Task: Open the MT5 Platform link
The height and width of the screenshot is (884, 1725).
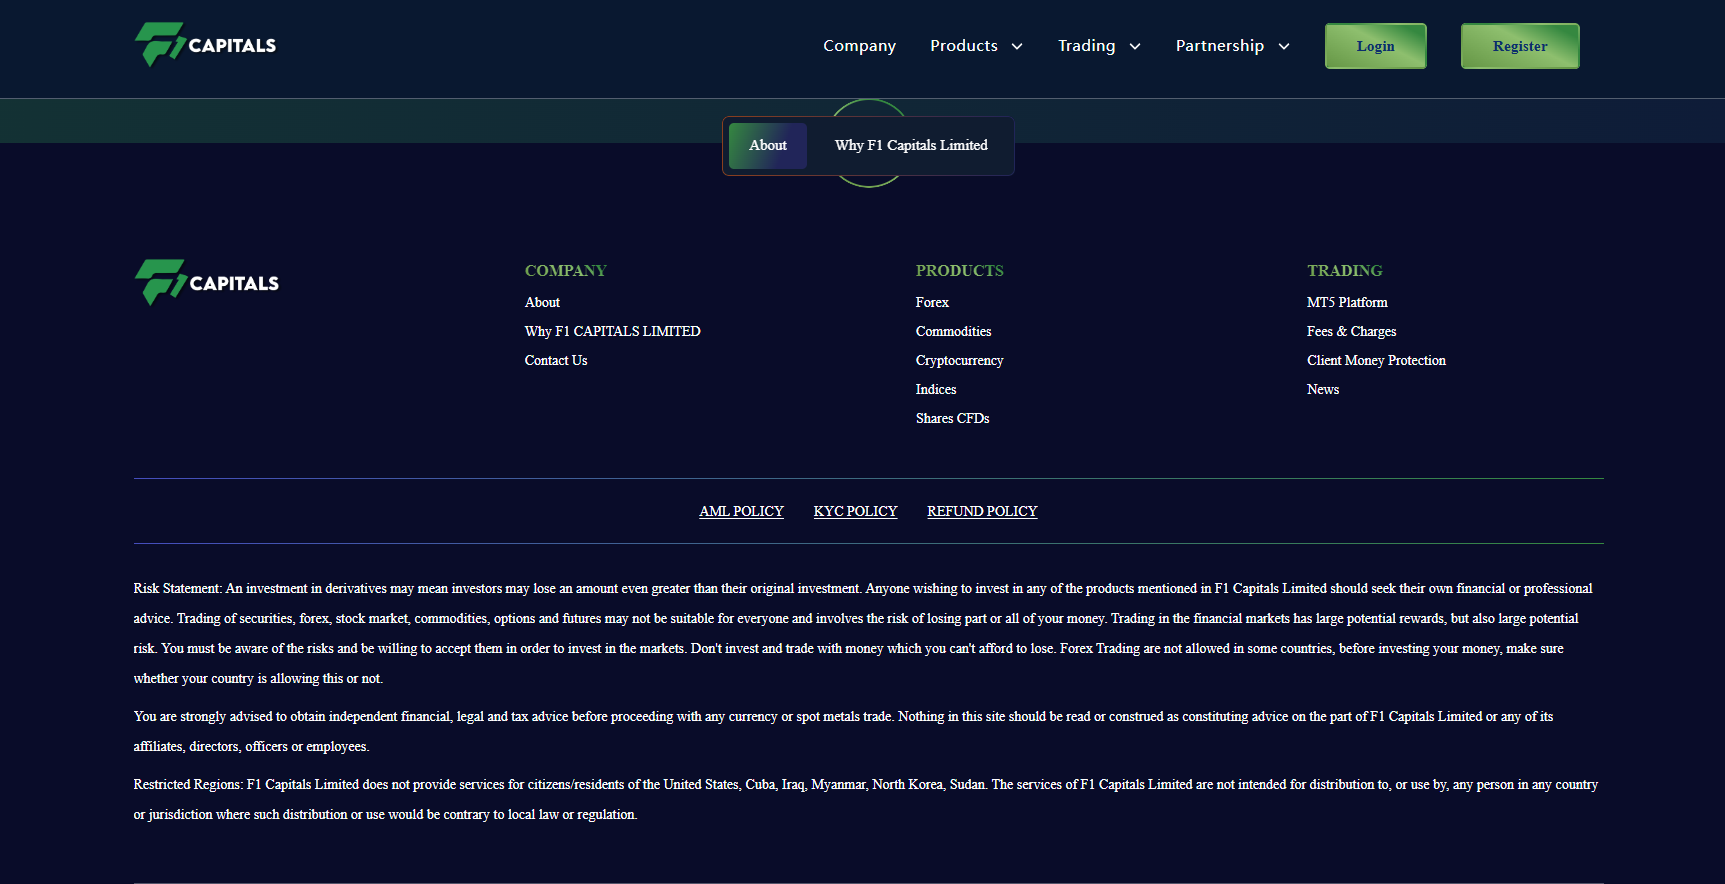Action: point(1347,302)
